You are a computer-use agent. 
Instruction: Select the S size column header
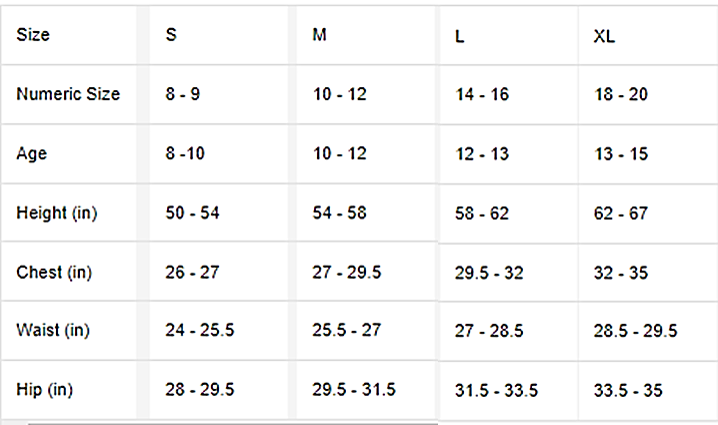coord(171,35)
